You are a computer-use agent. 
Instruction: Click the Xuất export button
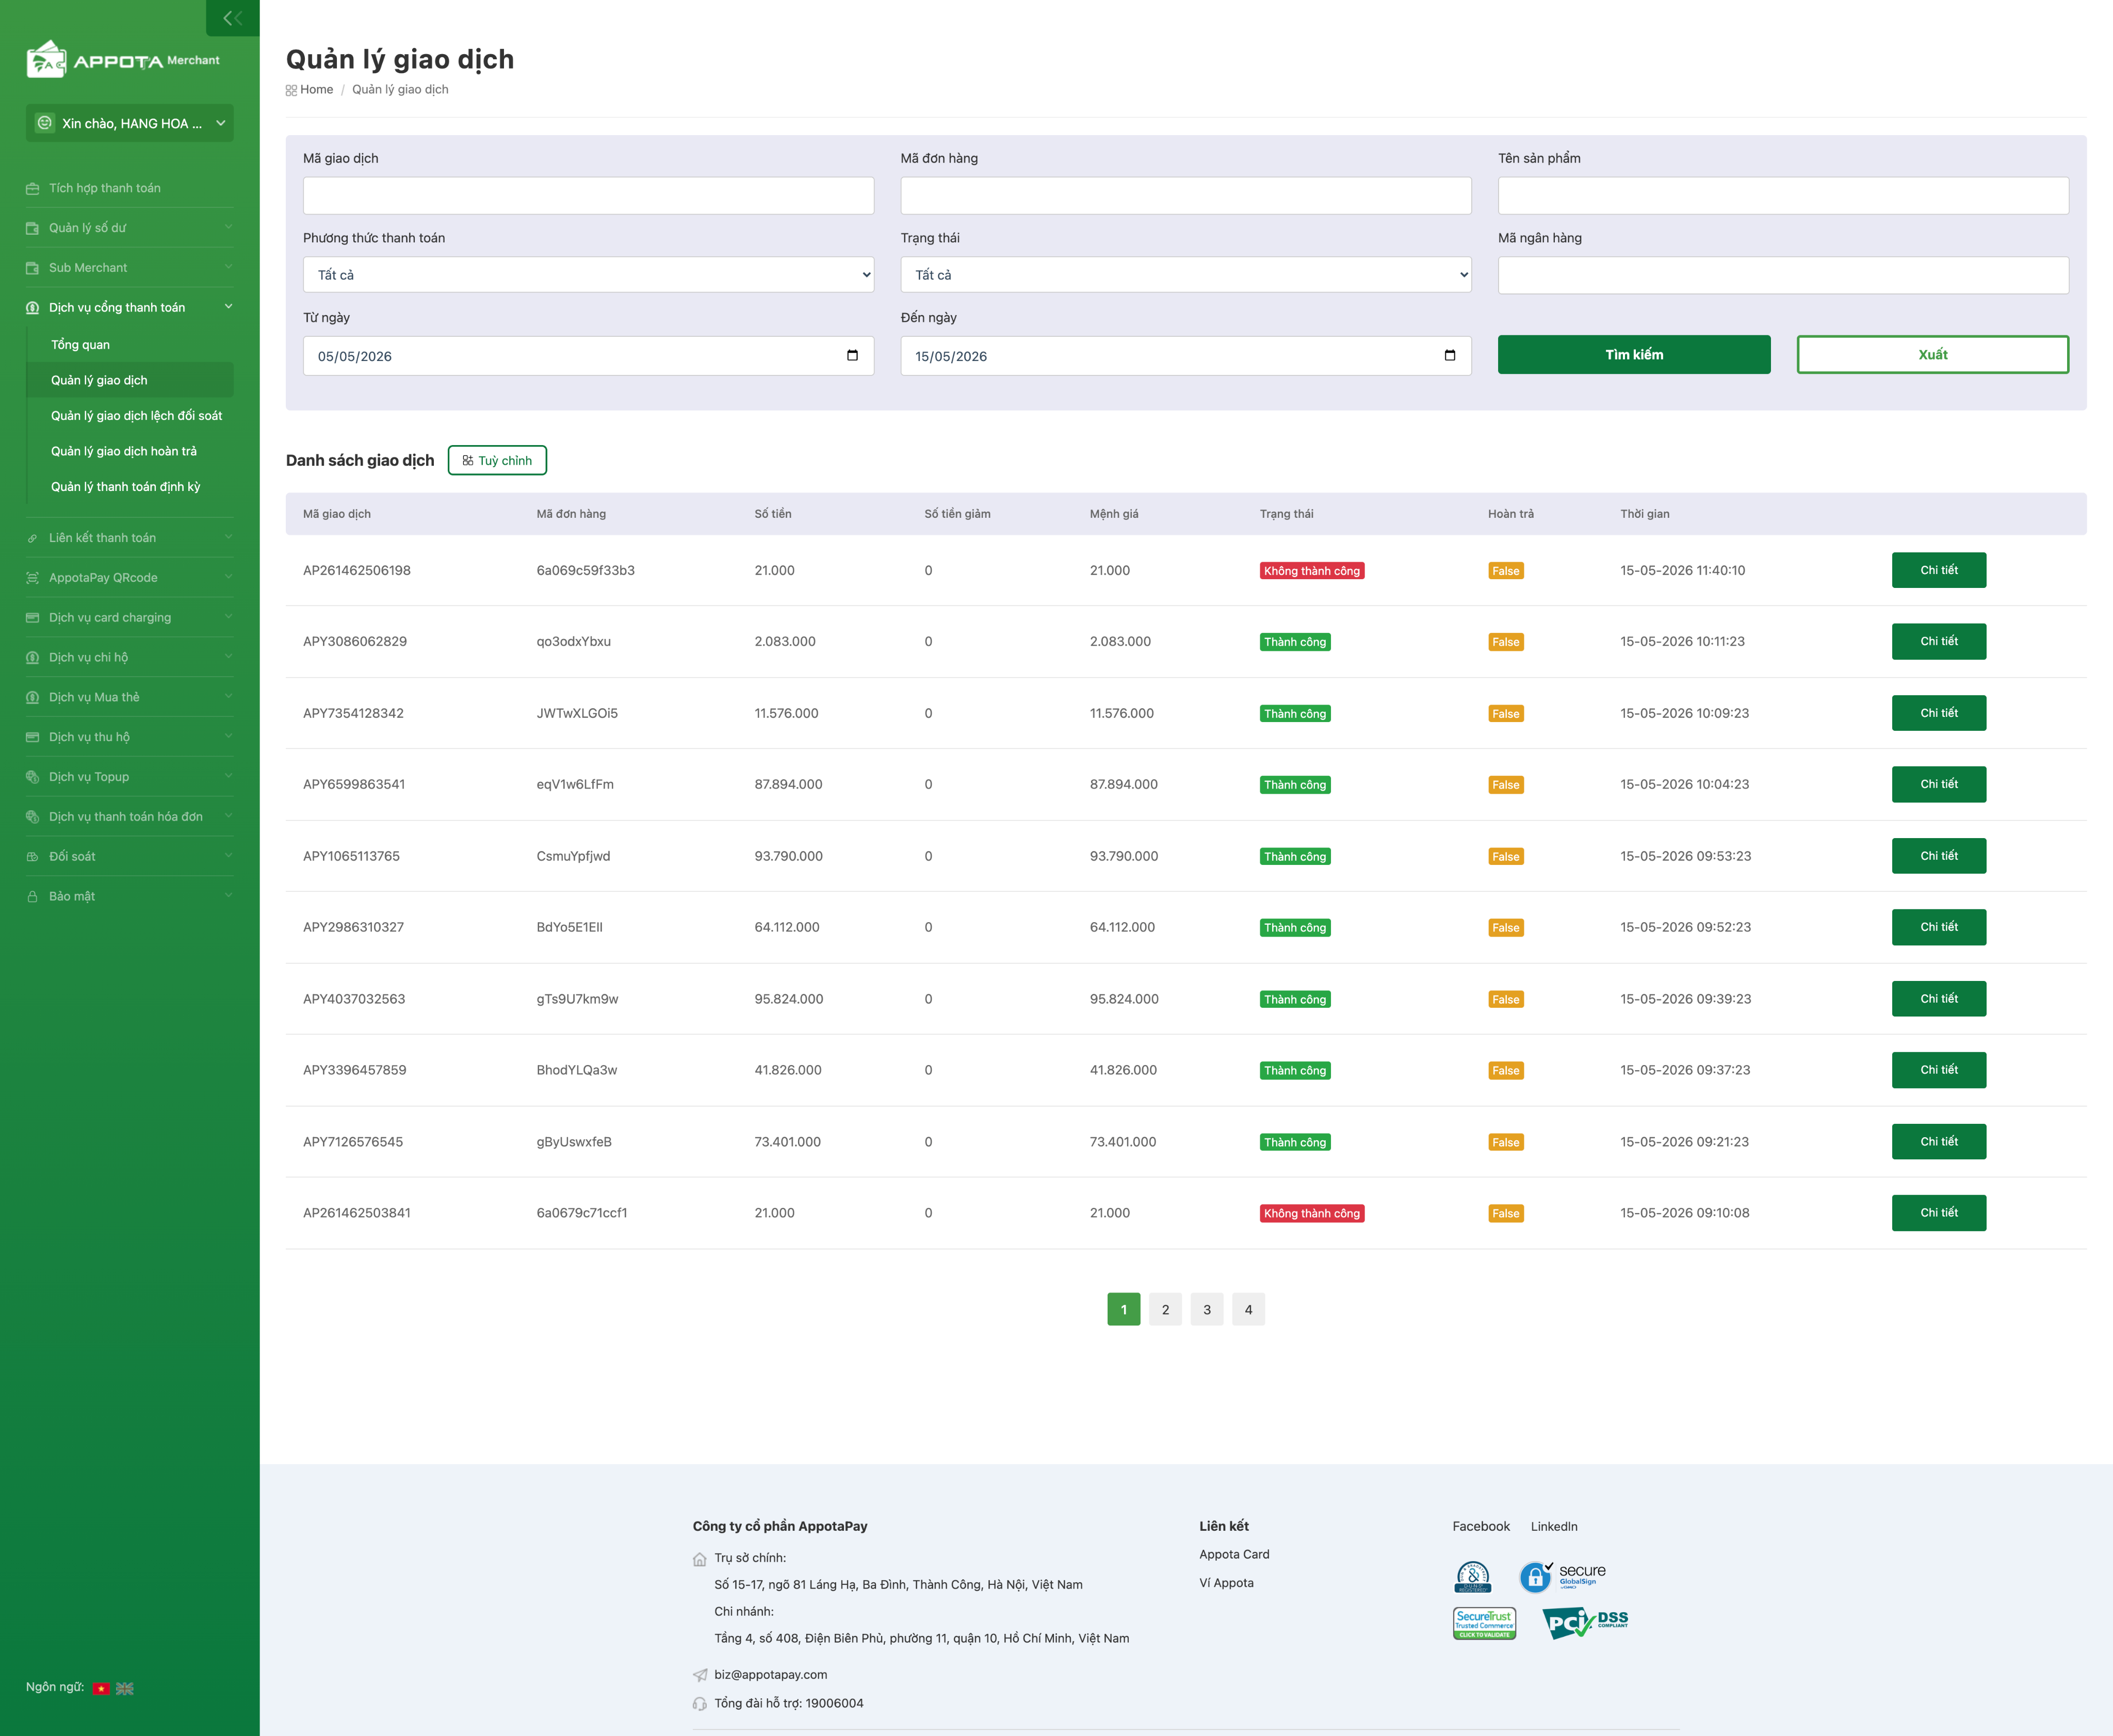pos(1932,355)
